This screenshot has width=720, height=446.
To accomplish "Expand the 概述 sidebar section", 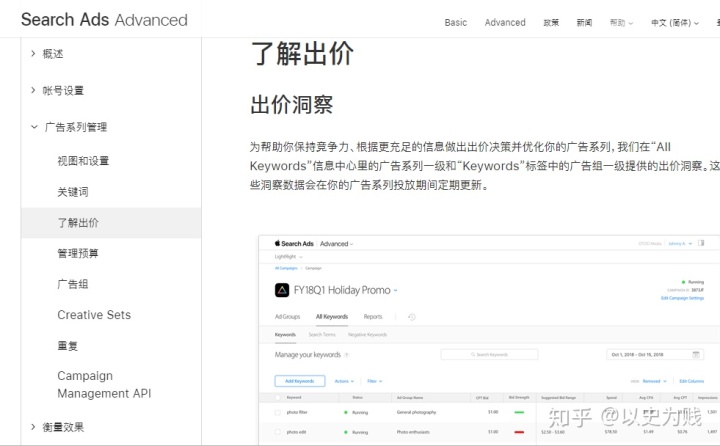I will pos(53,54).
